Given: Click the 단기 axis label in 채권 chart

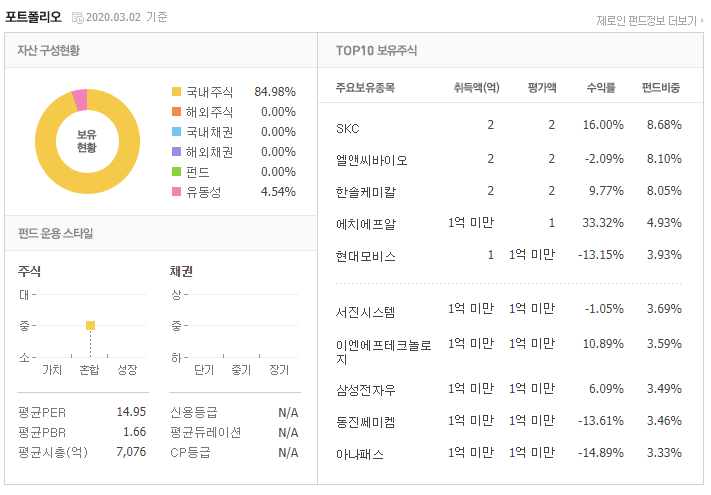Looking at the screenshot, I should [x=204, y=370].
